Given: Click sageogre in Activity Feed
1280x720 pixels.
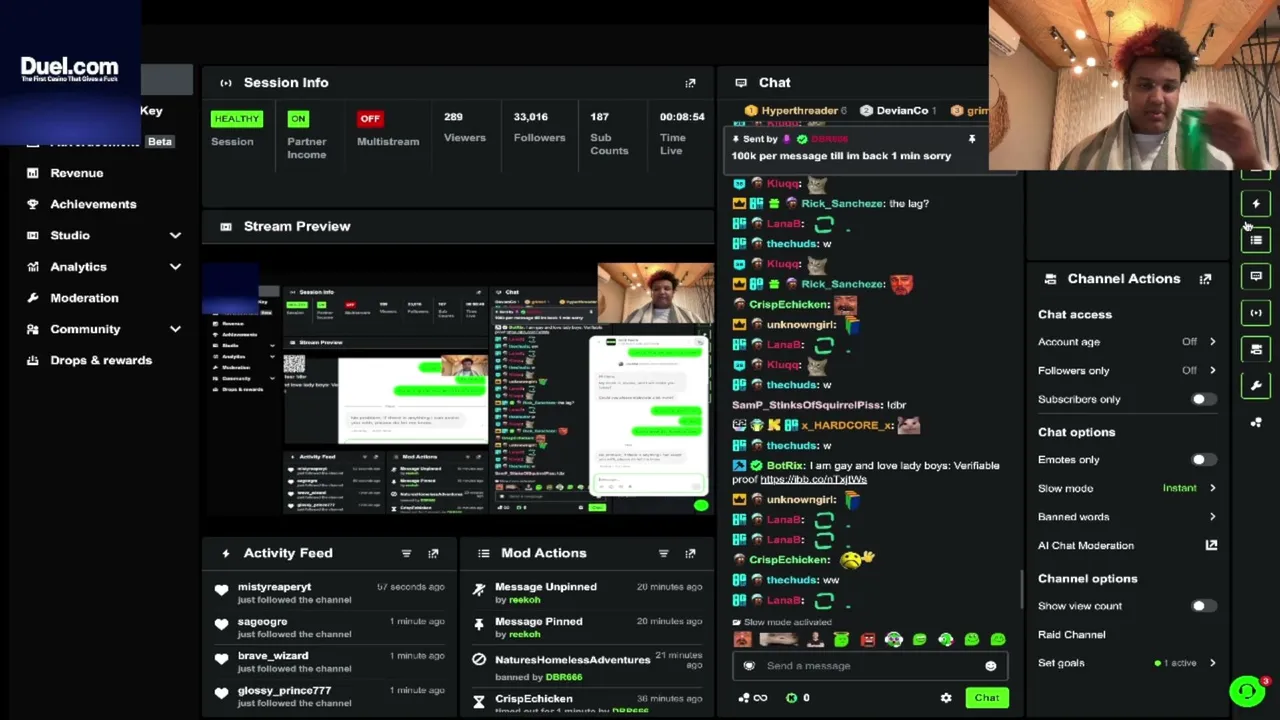Looking at the screenshot, I should pyautogui.click(x=262, y=622).
